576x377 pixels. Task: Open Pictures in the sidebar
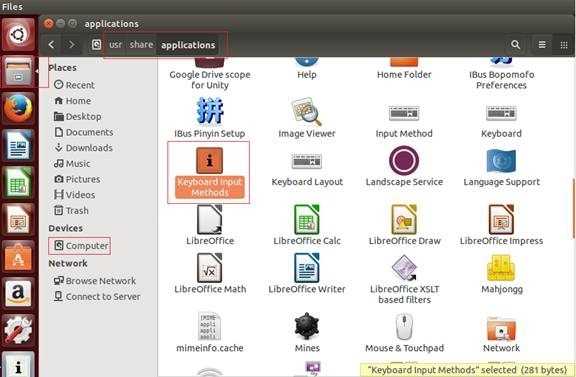click(77, 179)
